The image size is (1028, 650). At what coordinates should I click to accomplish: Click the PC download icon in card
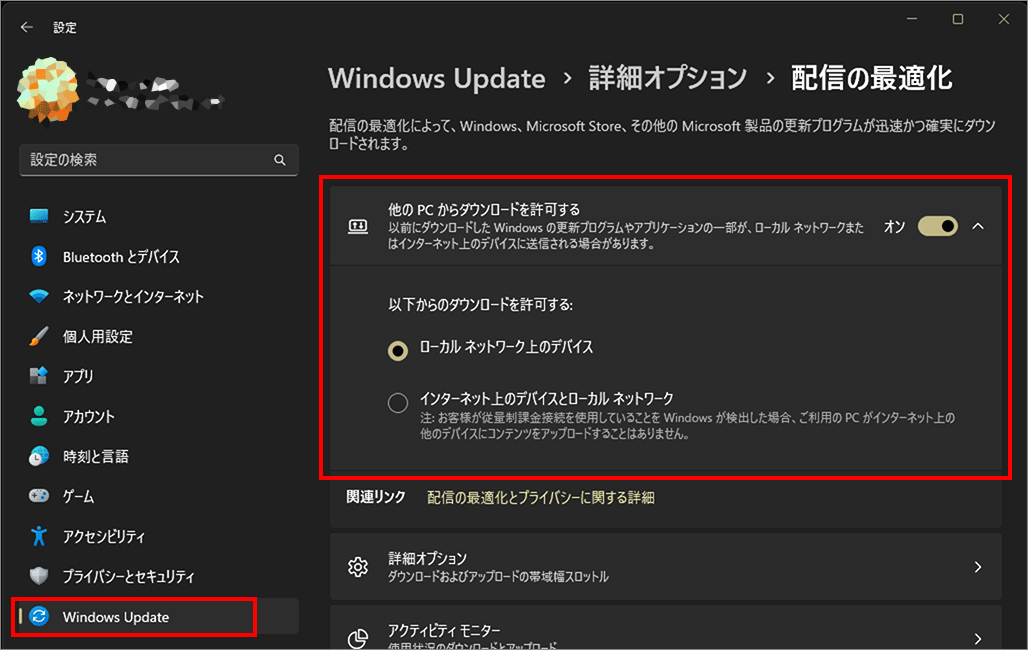[x=358, y=226]
